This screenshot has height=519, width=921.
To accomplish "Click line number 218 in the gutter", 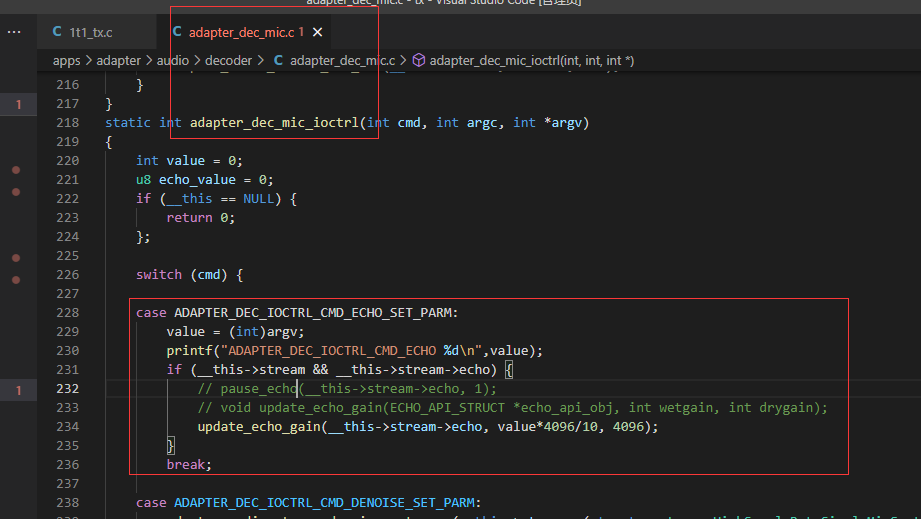I will click(68, 123).
